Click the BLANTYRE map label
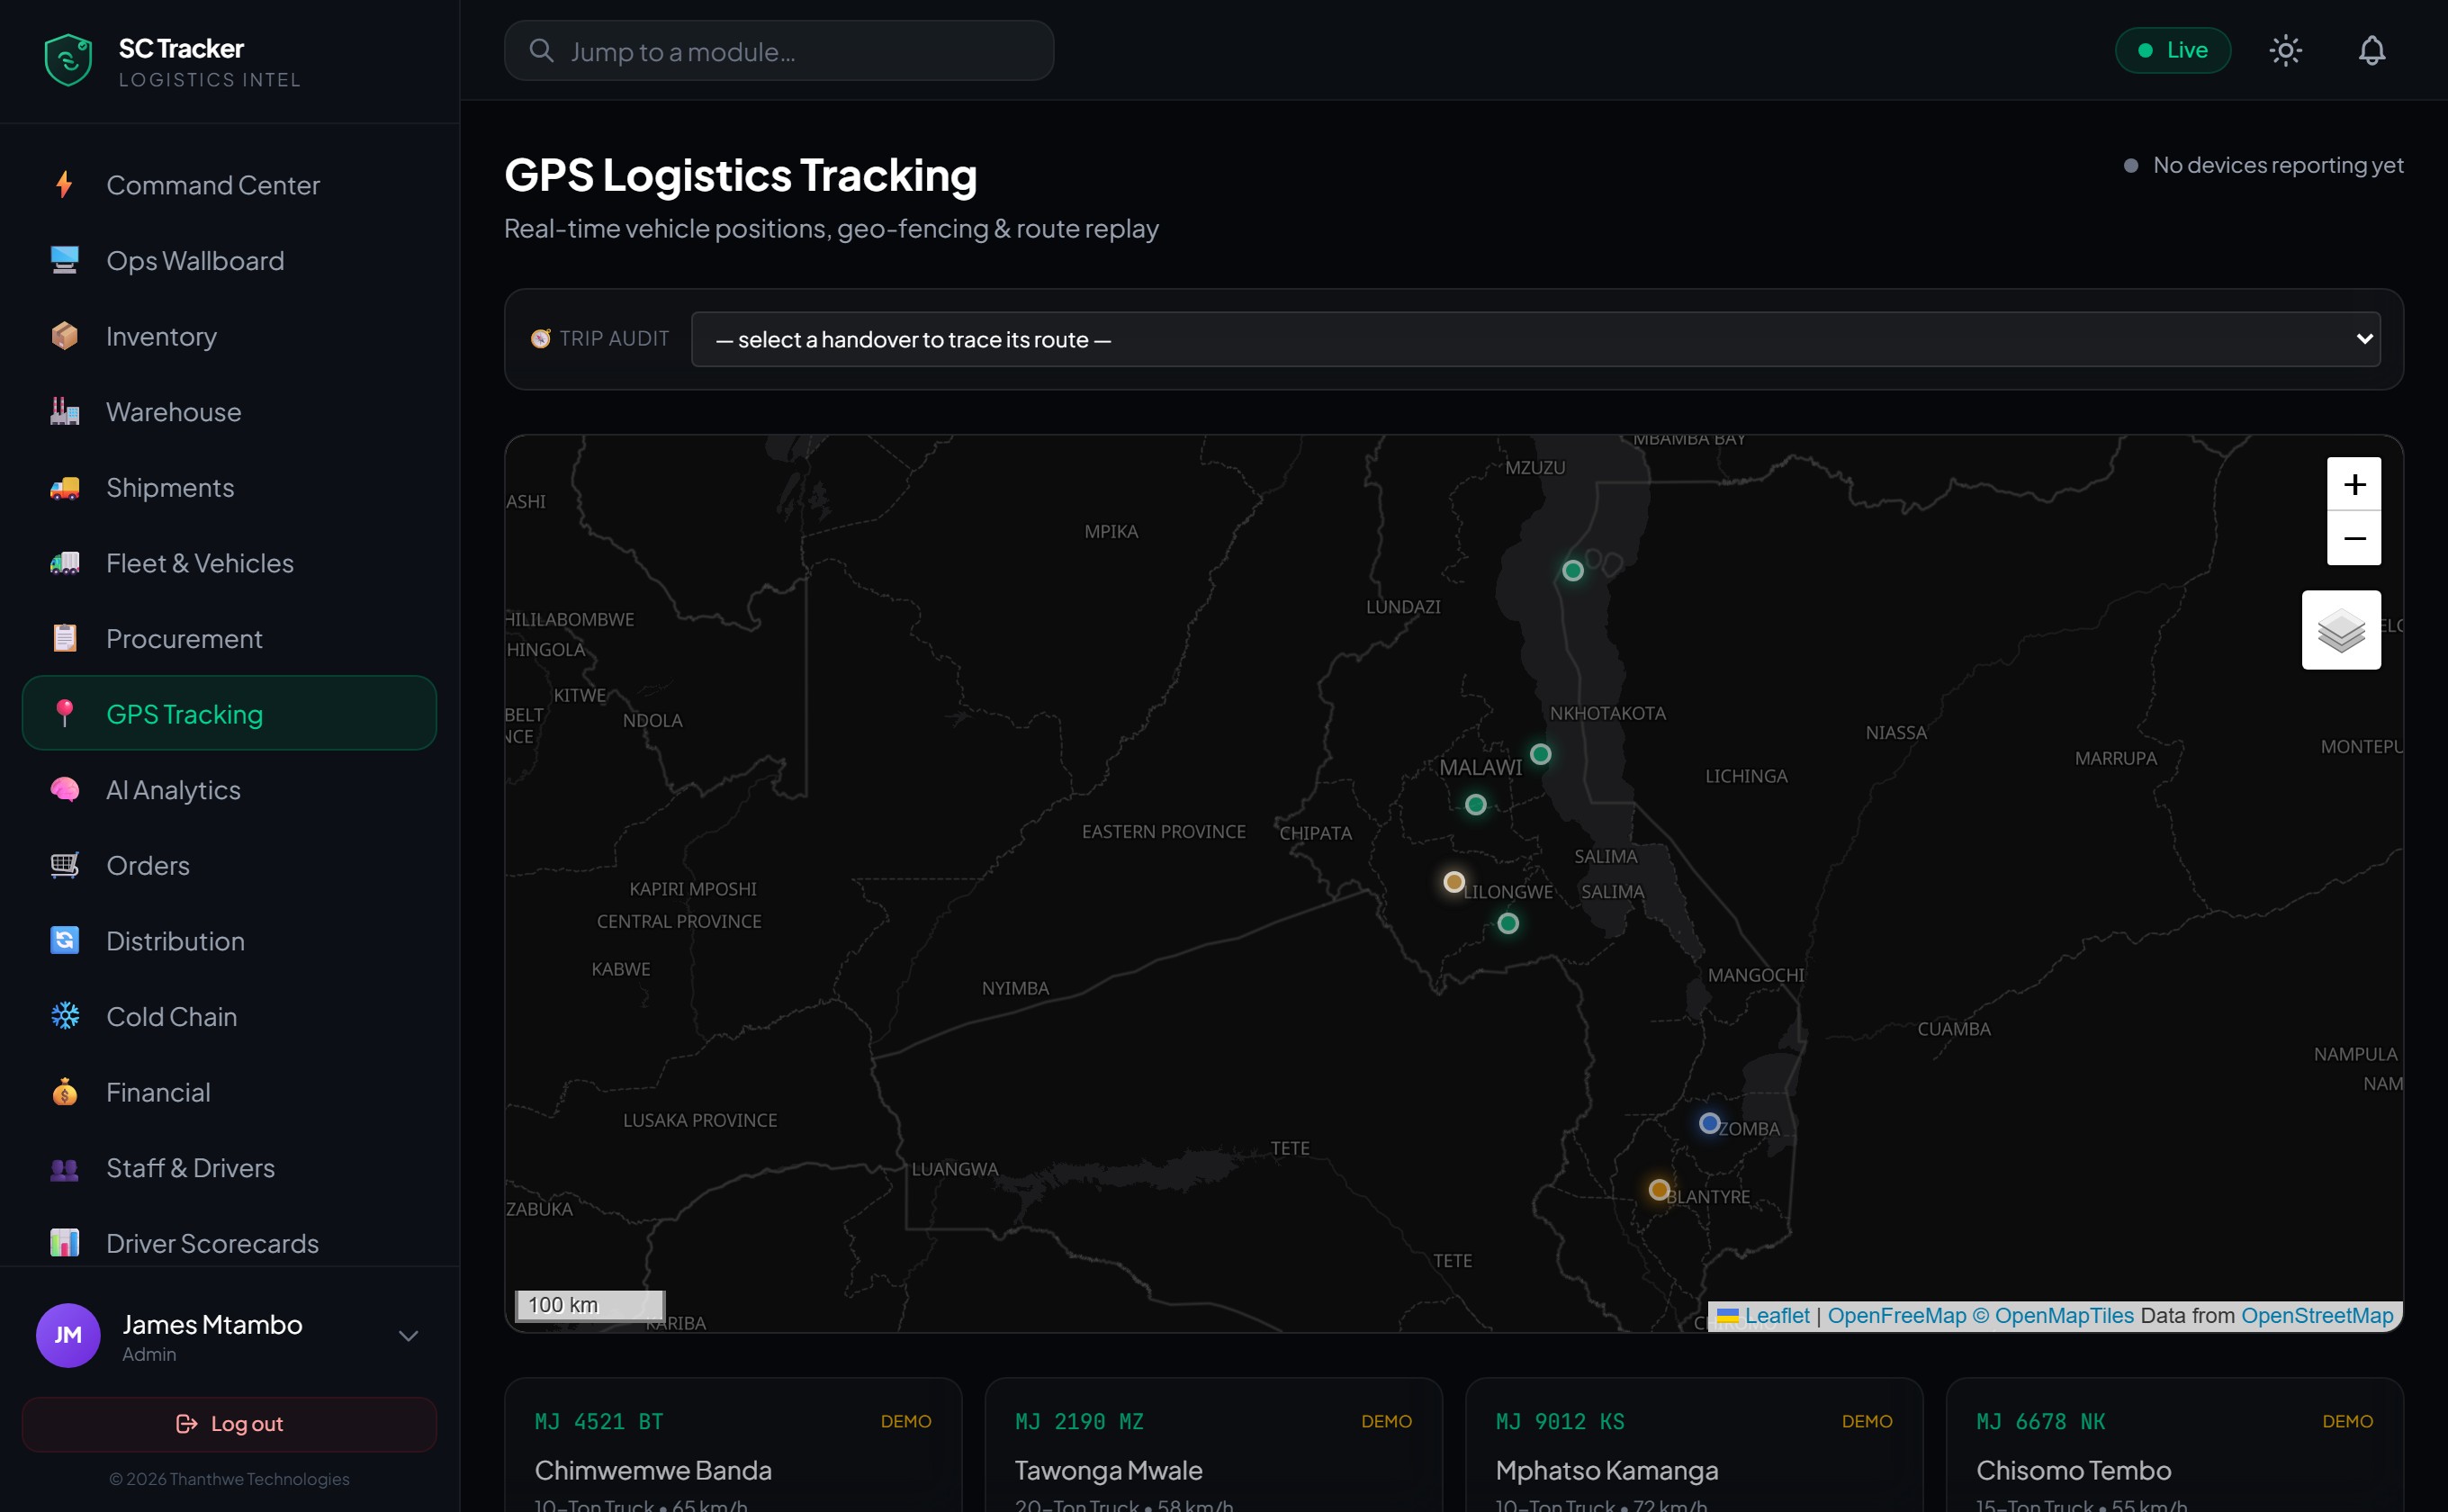 (1708, 1197)
